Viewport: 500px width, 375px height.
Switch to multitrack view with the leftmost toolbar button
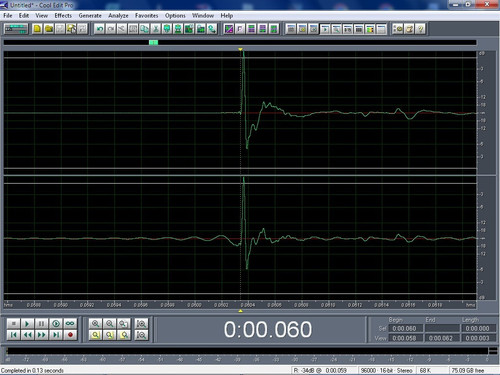click(x=16, y=29)
